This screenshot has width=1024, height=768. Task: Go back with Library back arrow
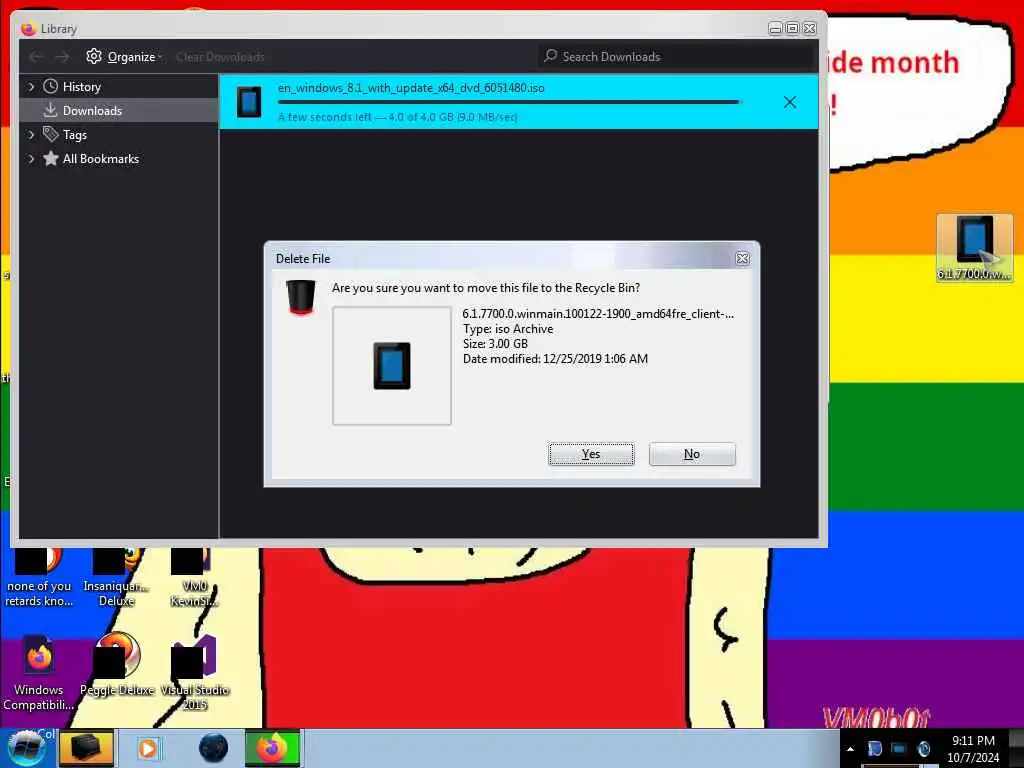35,57
